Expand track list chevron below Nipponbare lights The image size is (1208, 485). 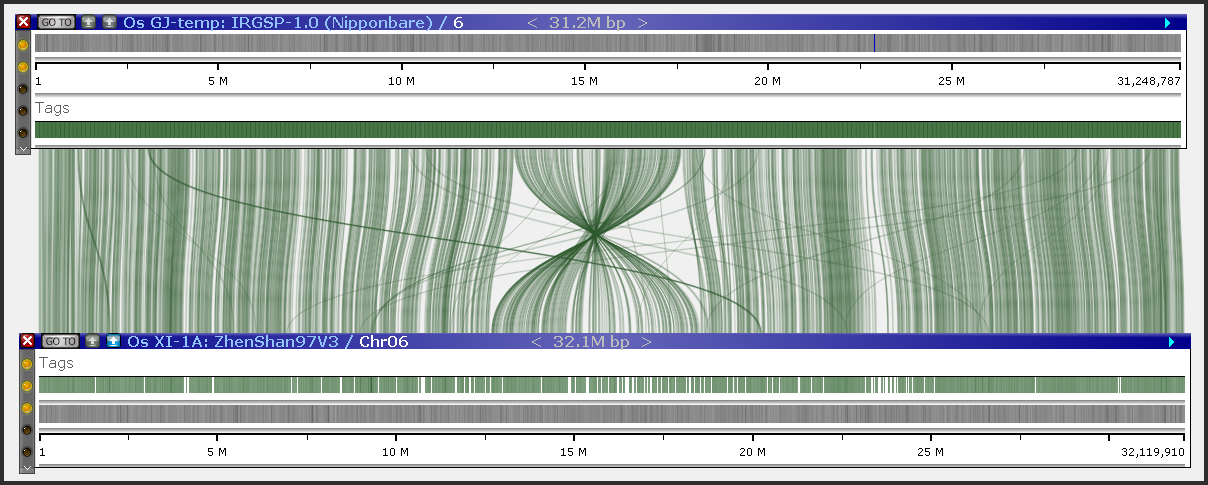[x=23, y=148]
